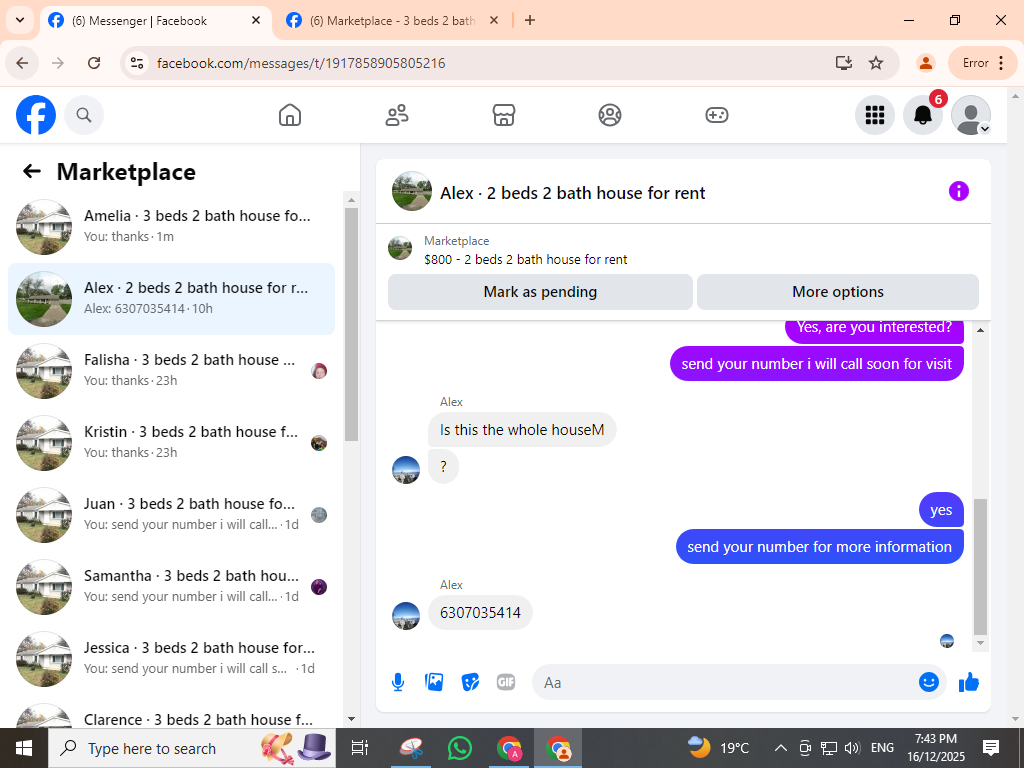The height and width of the screenshot is (768, 1024).
Task: Open the Chrome profile avatar
Action: pos(925,63)
